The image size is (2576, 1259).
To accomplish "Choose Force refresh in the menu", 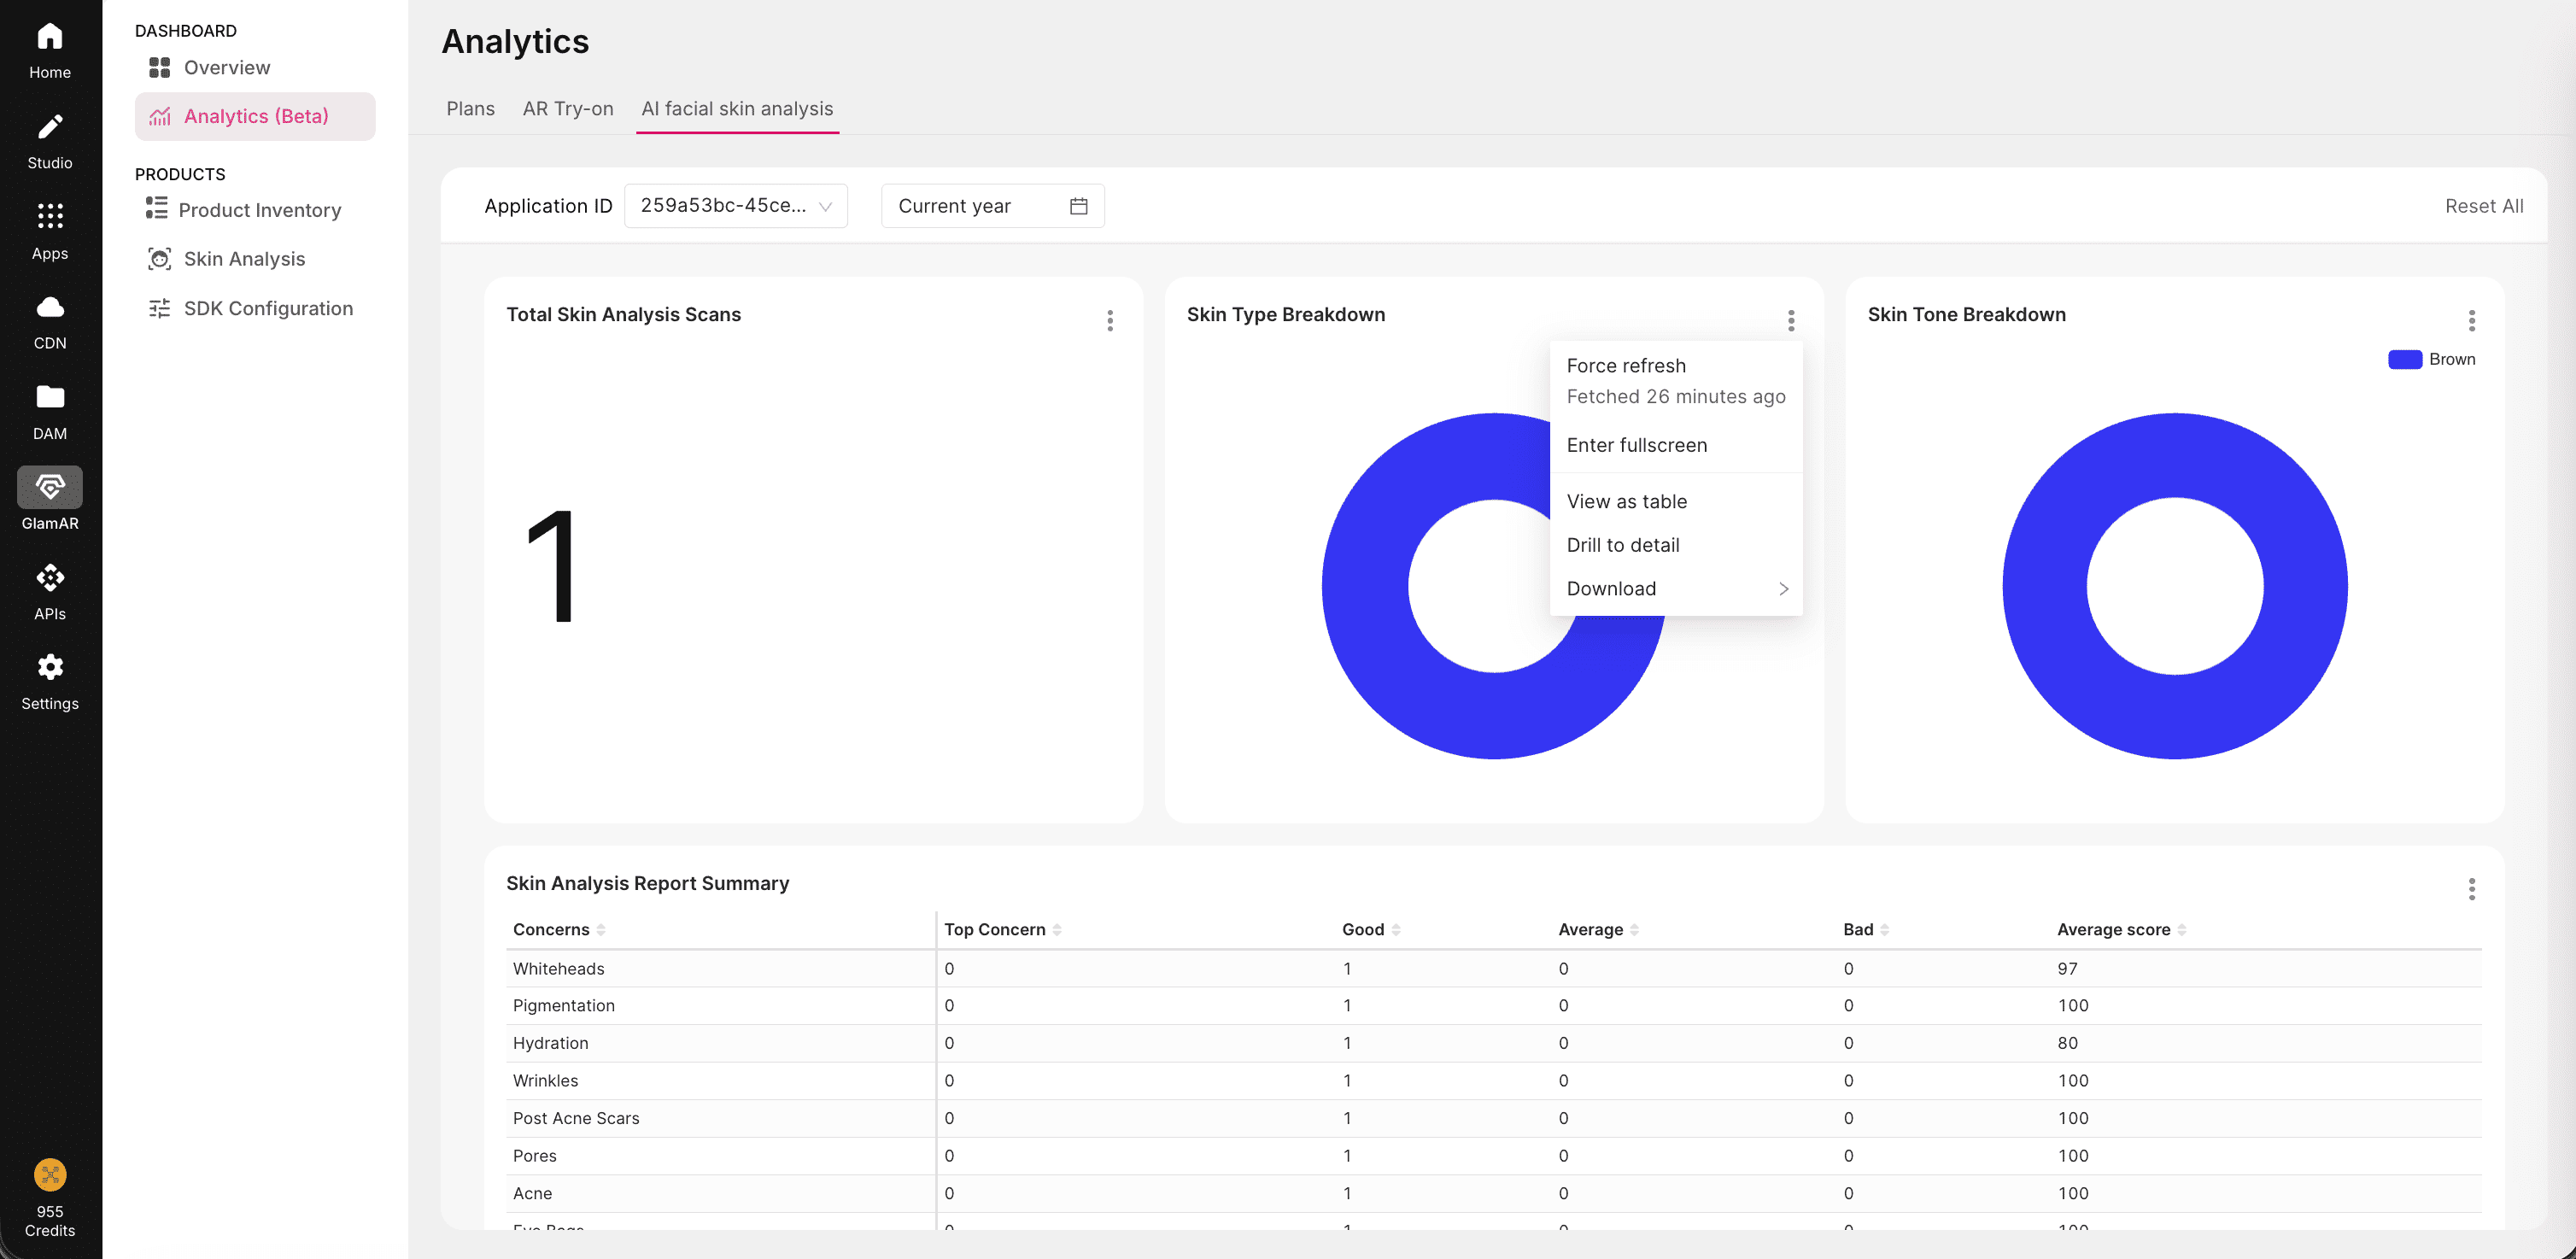I will (1626, 366).
